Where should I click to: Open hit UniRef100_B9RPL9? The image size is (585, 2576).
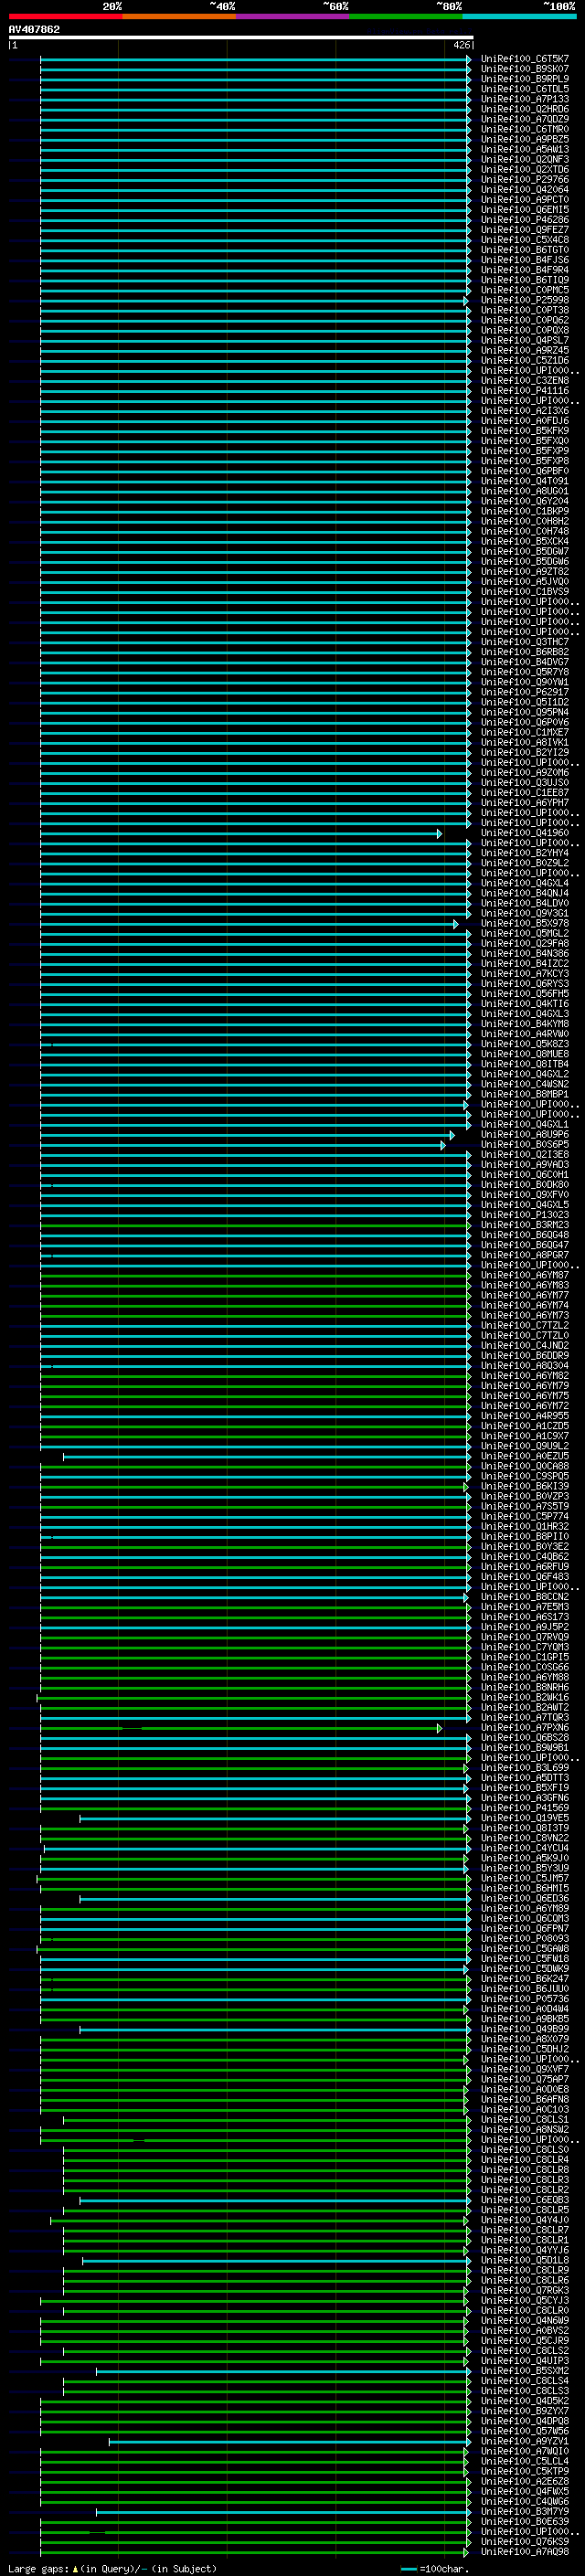[525, 79]
